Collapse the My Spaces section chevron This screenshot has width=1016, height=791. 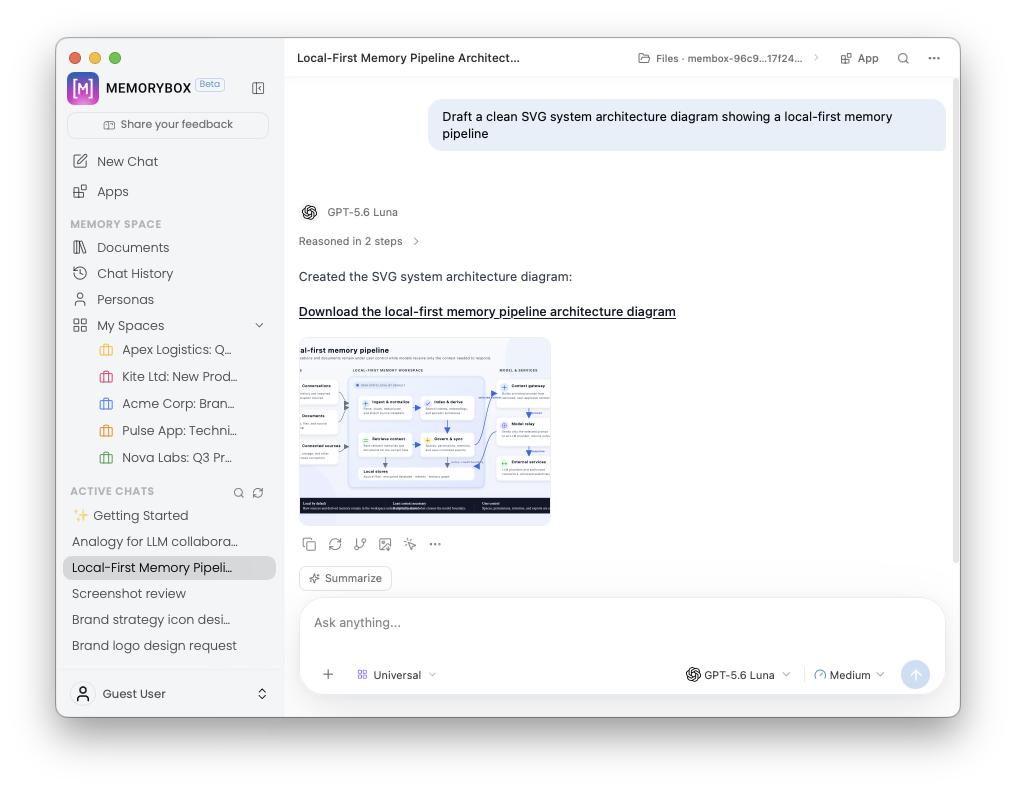(259, 325)
